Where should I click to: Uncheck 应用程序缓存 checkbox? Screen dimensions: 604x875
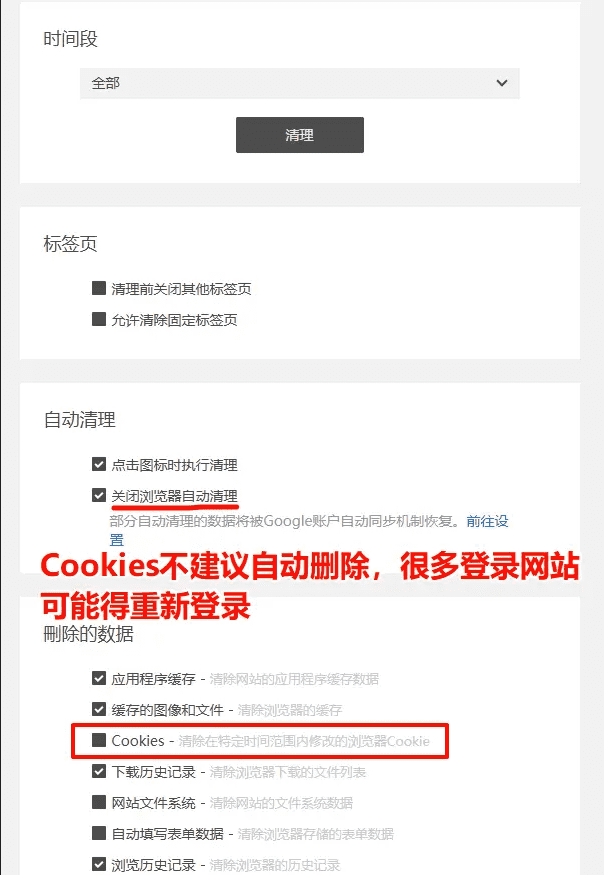pos(99,679)
